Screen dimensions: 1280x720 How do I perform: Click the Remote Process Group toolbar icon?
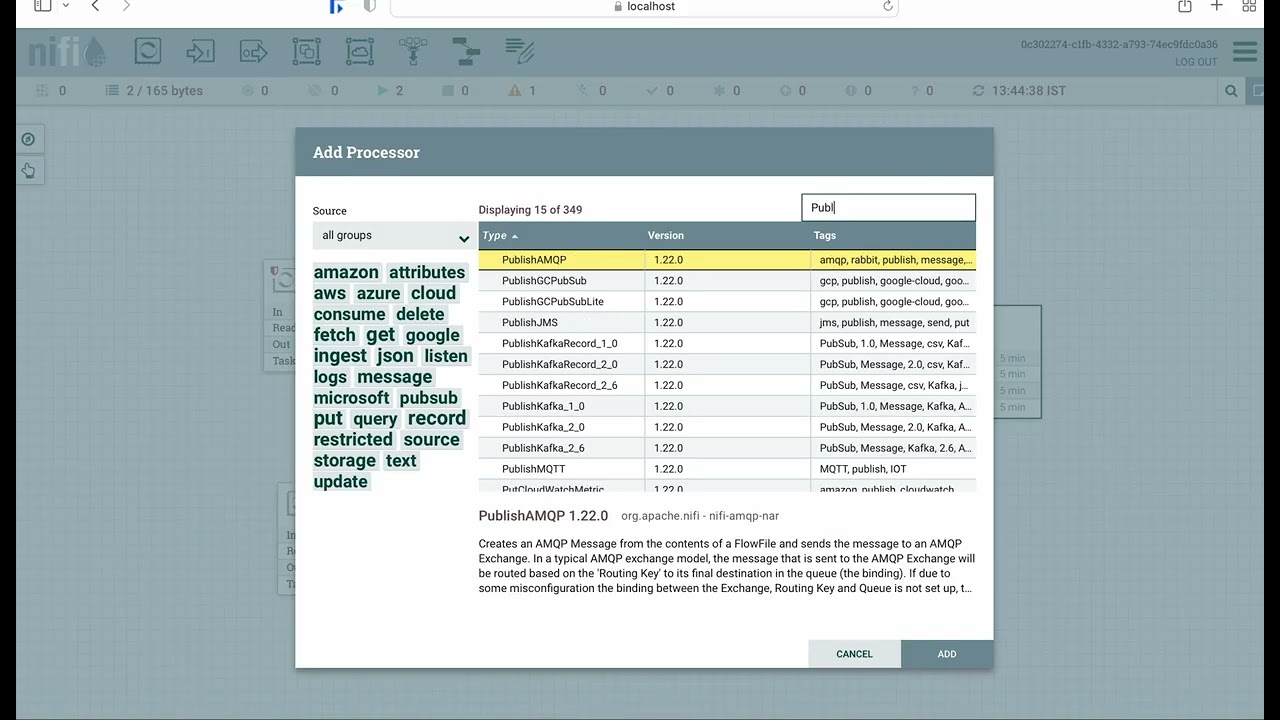[x=360, y=51]
